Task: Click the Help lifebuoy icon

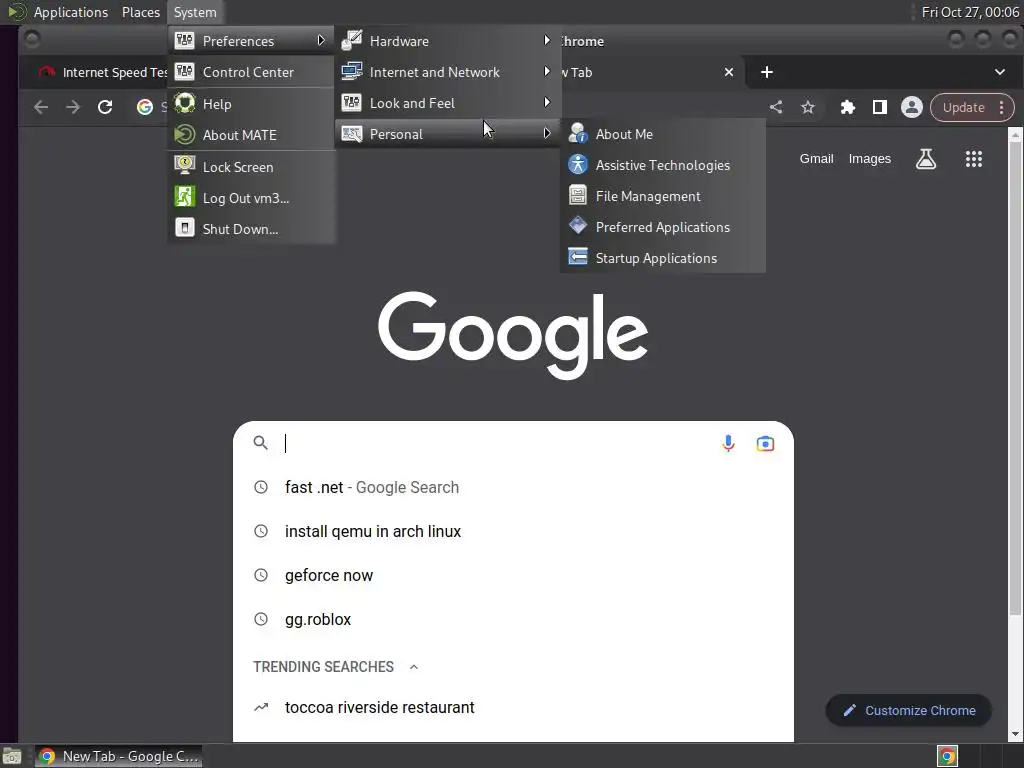Action: 185,103
